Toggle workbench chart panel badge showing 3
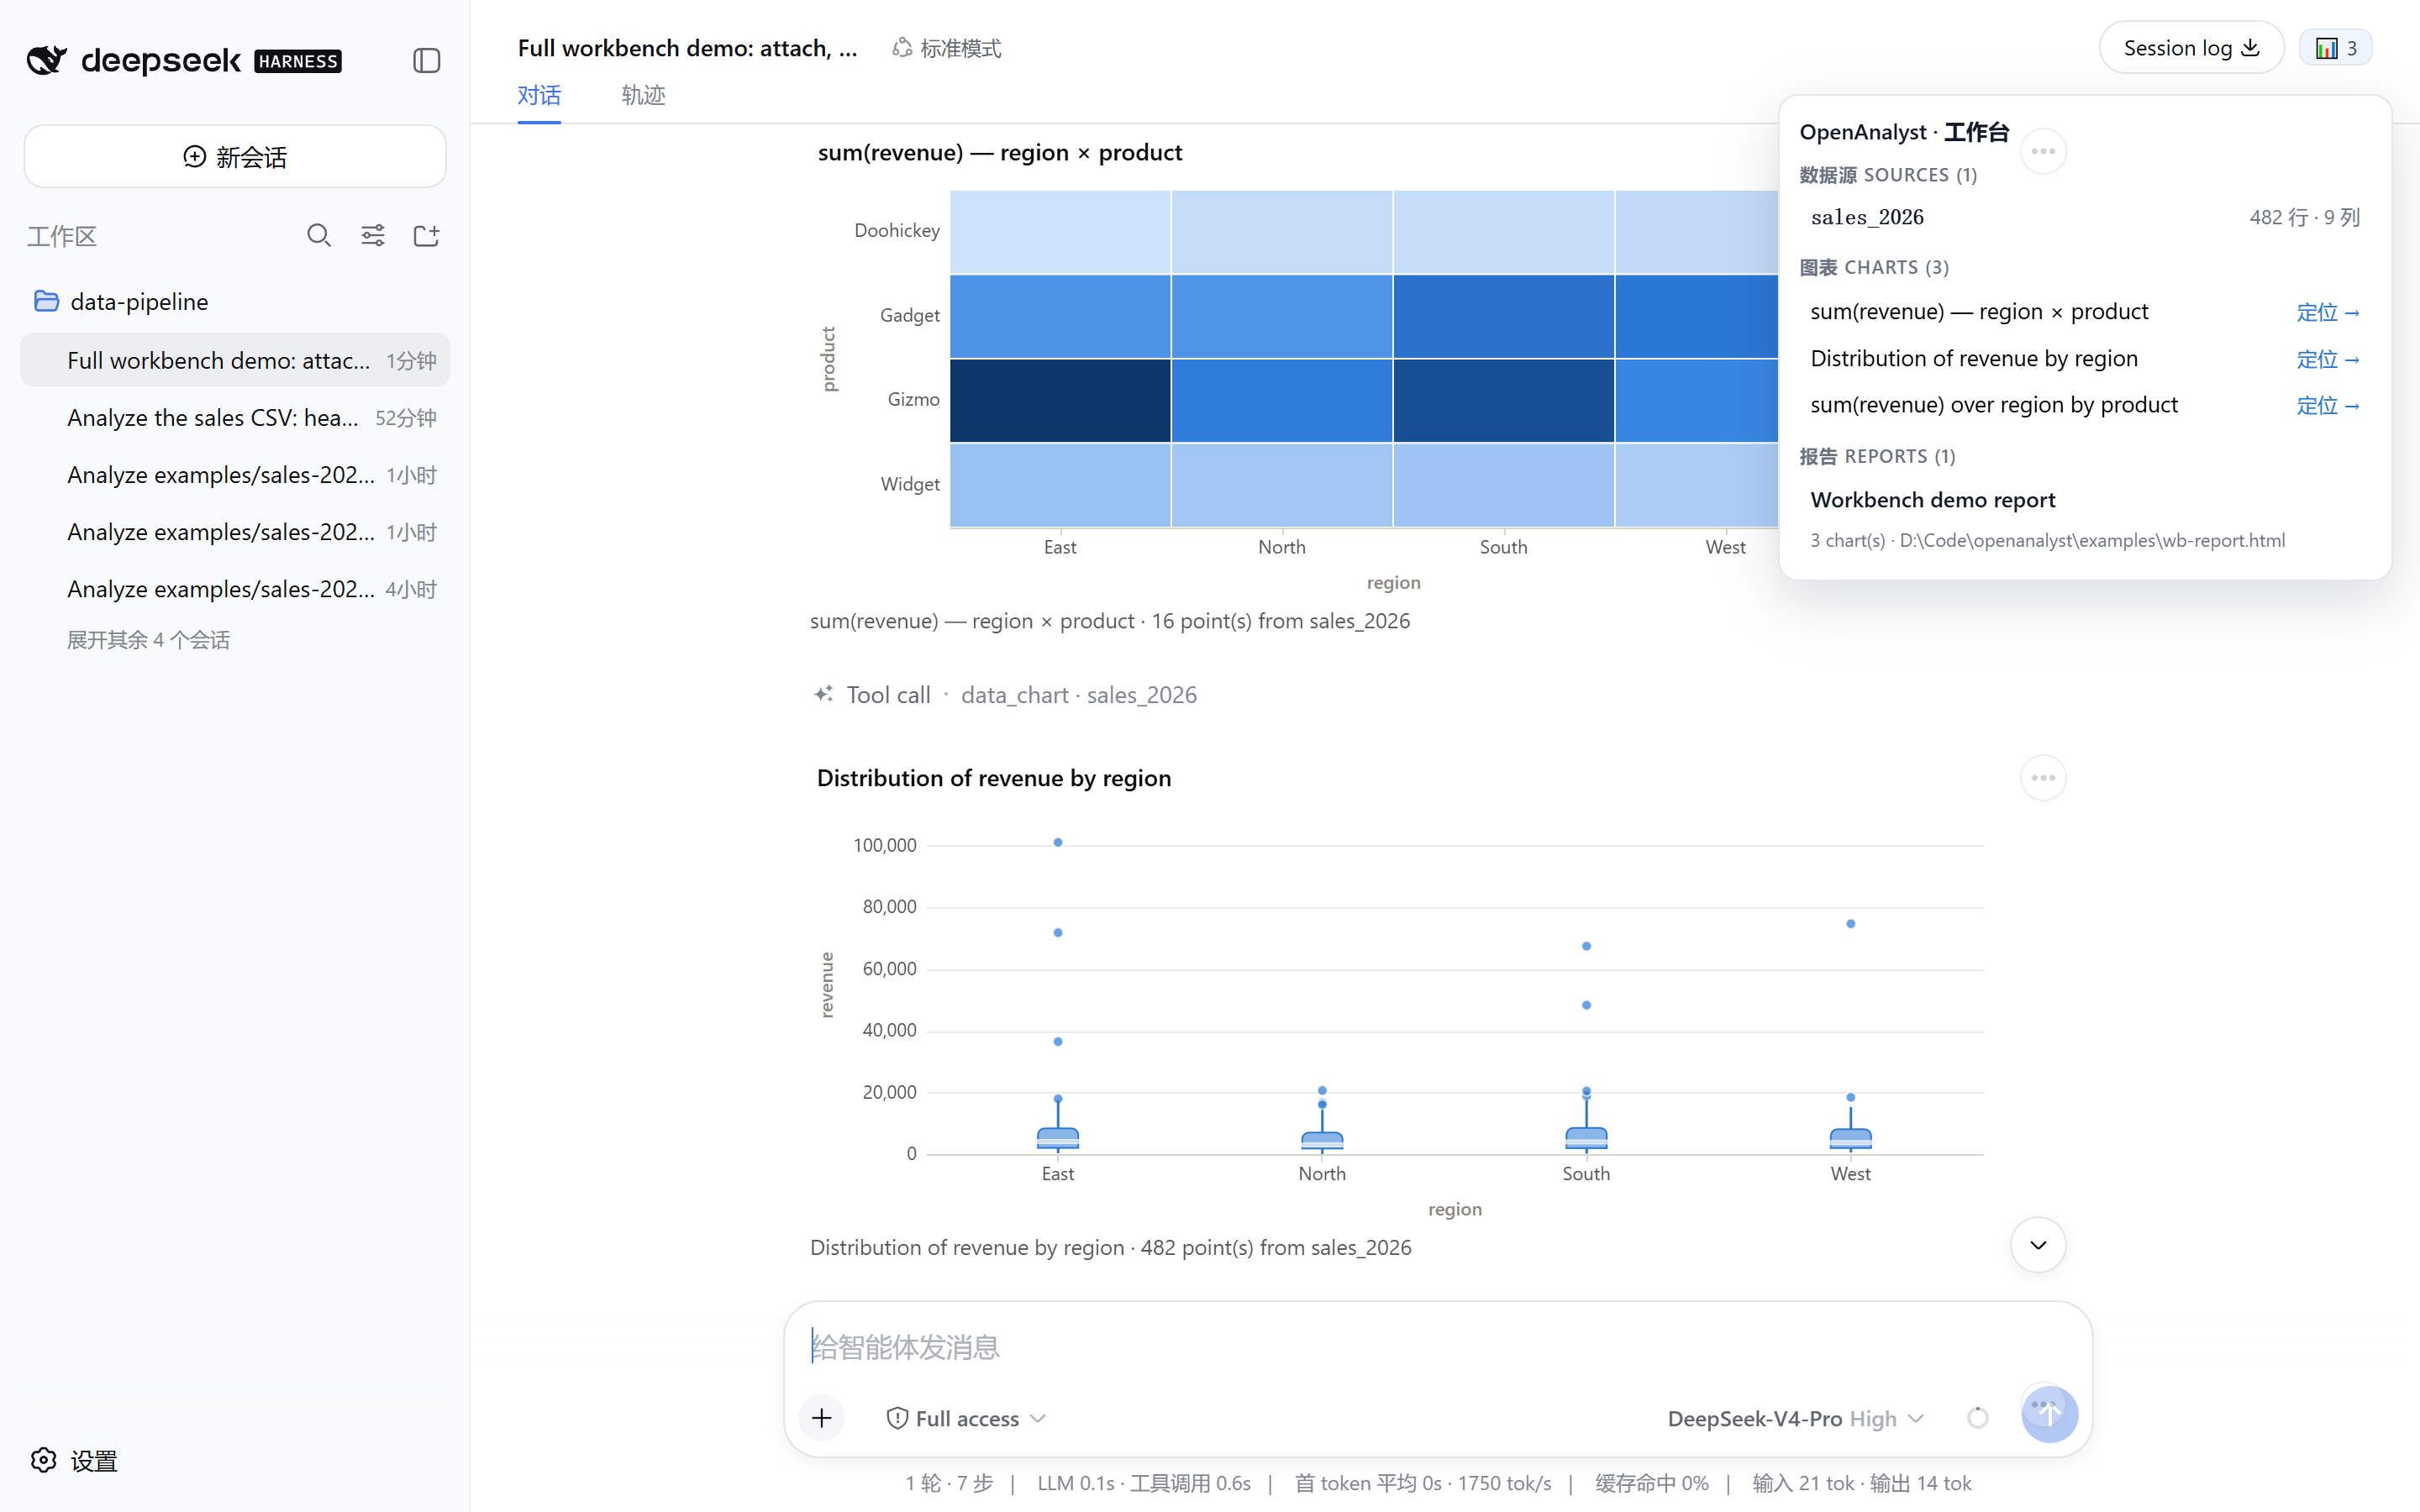2420x1512 pixels. tap(2336, 48)
